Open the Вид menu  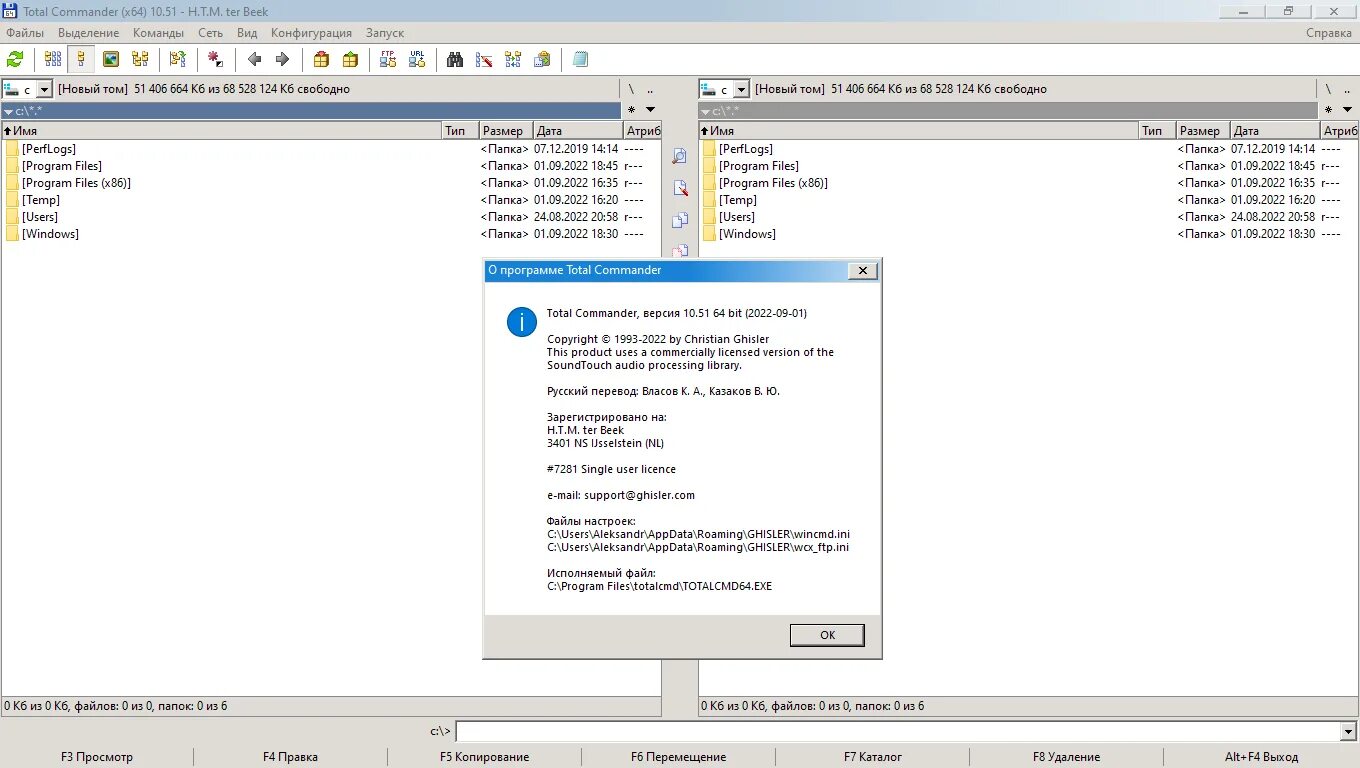pos(247,33)
